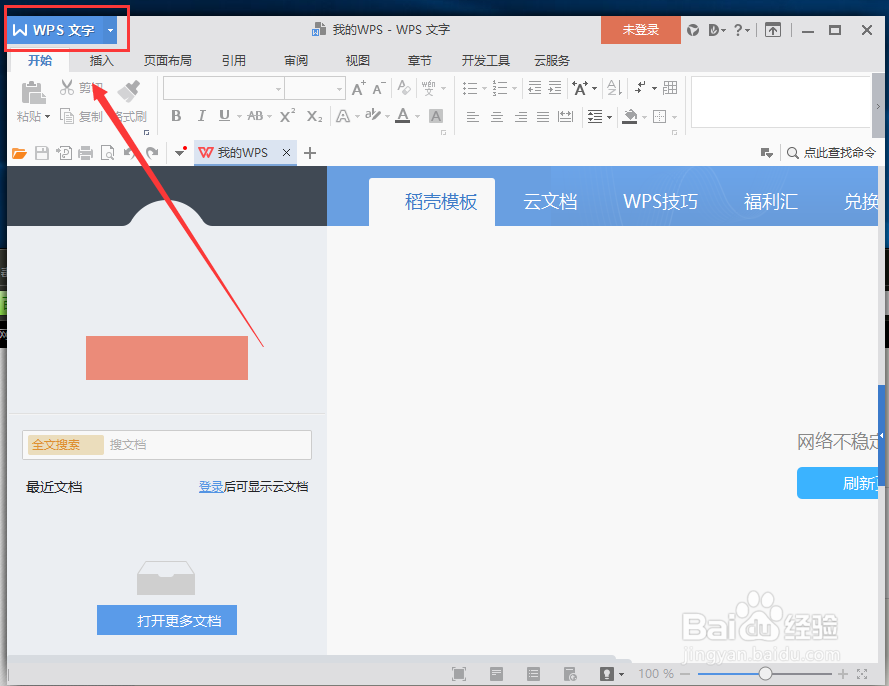
Task: Click the 登录 link
Action: pyautogui.click(x=211, y=486)
